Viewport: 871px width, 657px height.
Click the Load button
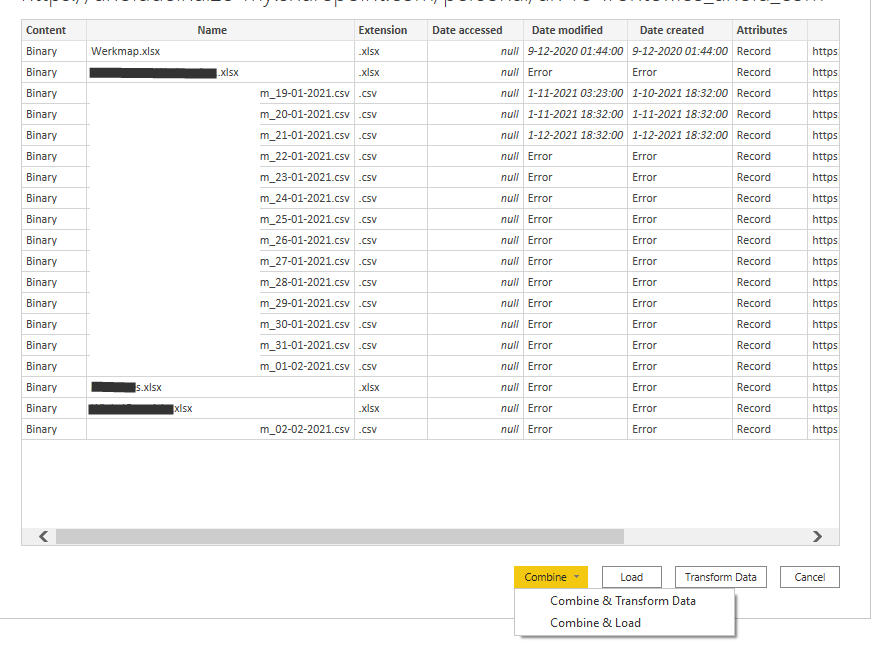[x=632, y=577]
